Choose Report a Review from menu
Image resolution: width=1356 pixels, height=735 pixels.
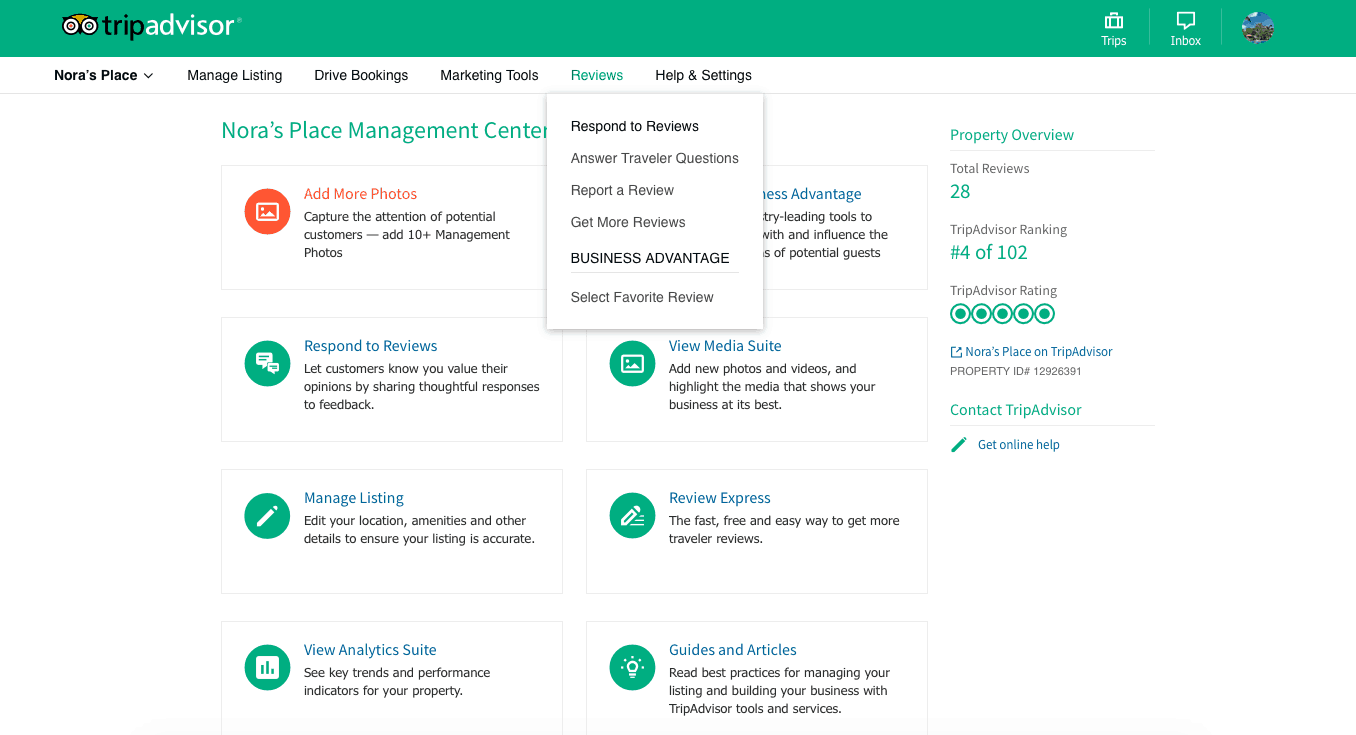[x=622, y=190]
